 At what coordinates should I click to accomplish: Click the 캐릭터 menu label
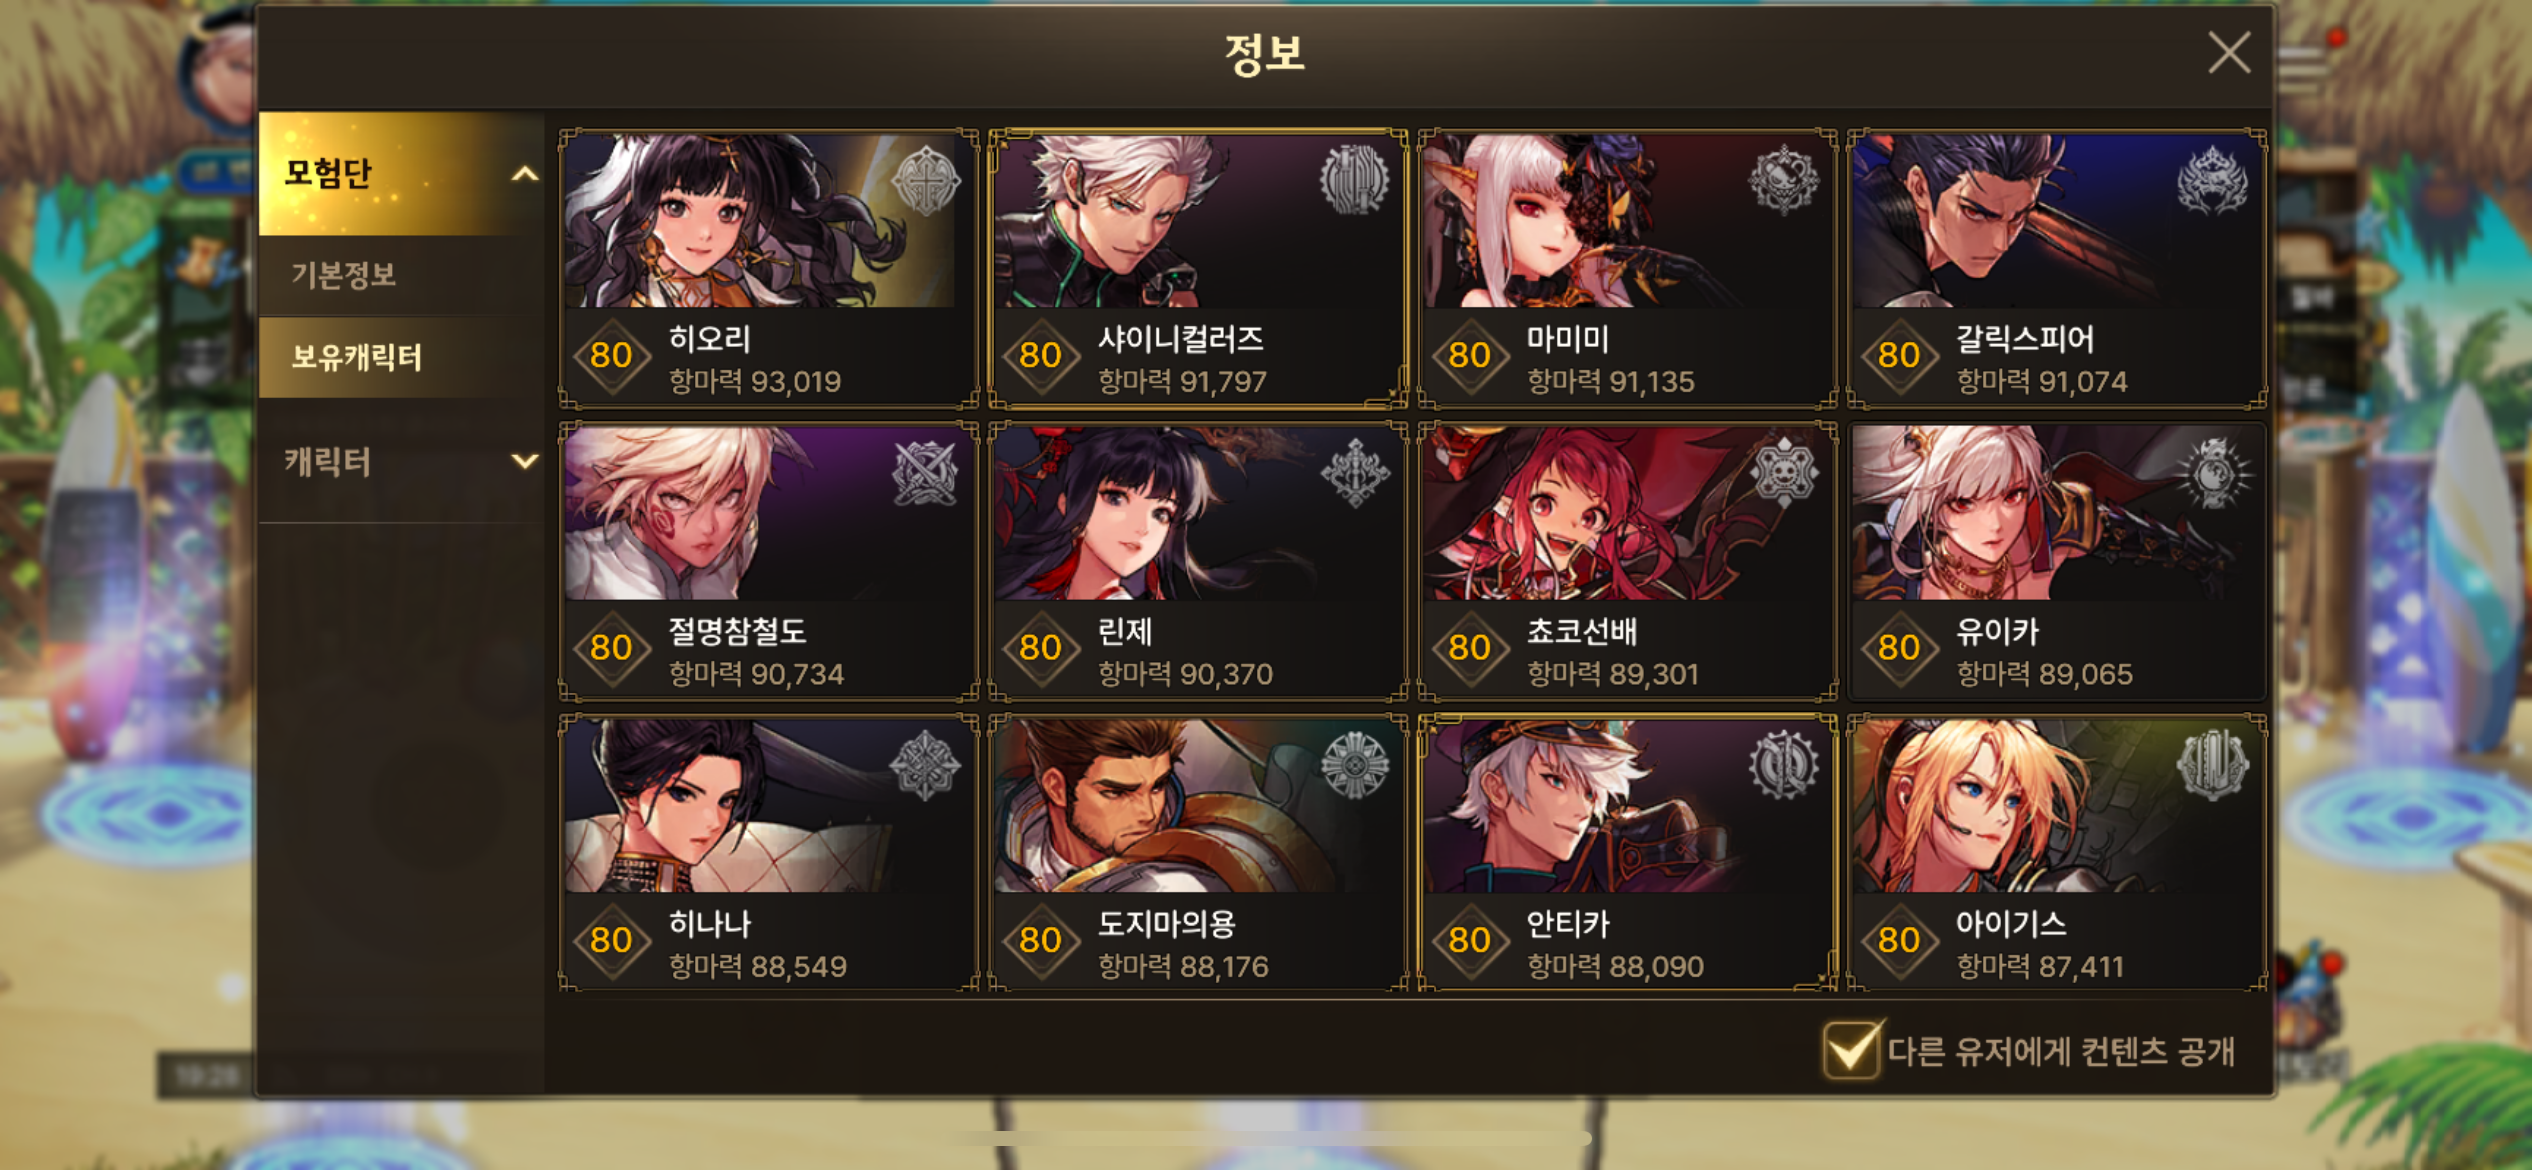point(327,461)
